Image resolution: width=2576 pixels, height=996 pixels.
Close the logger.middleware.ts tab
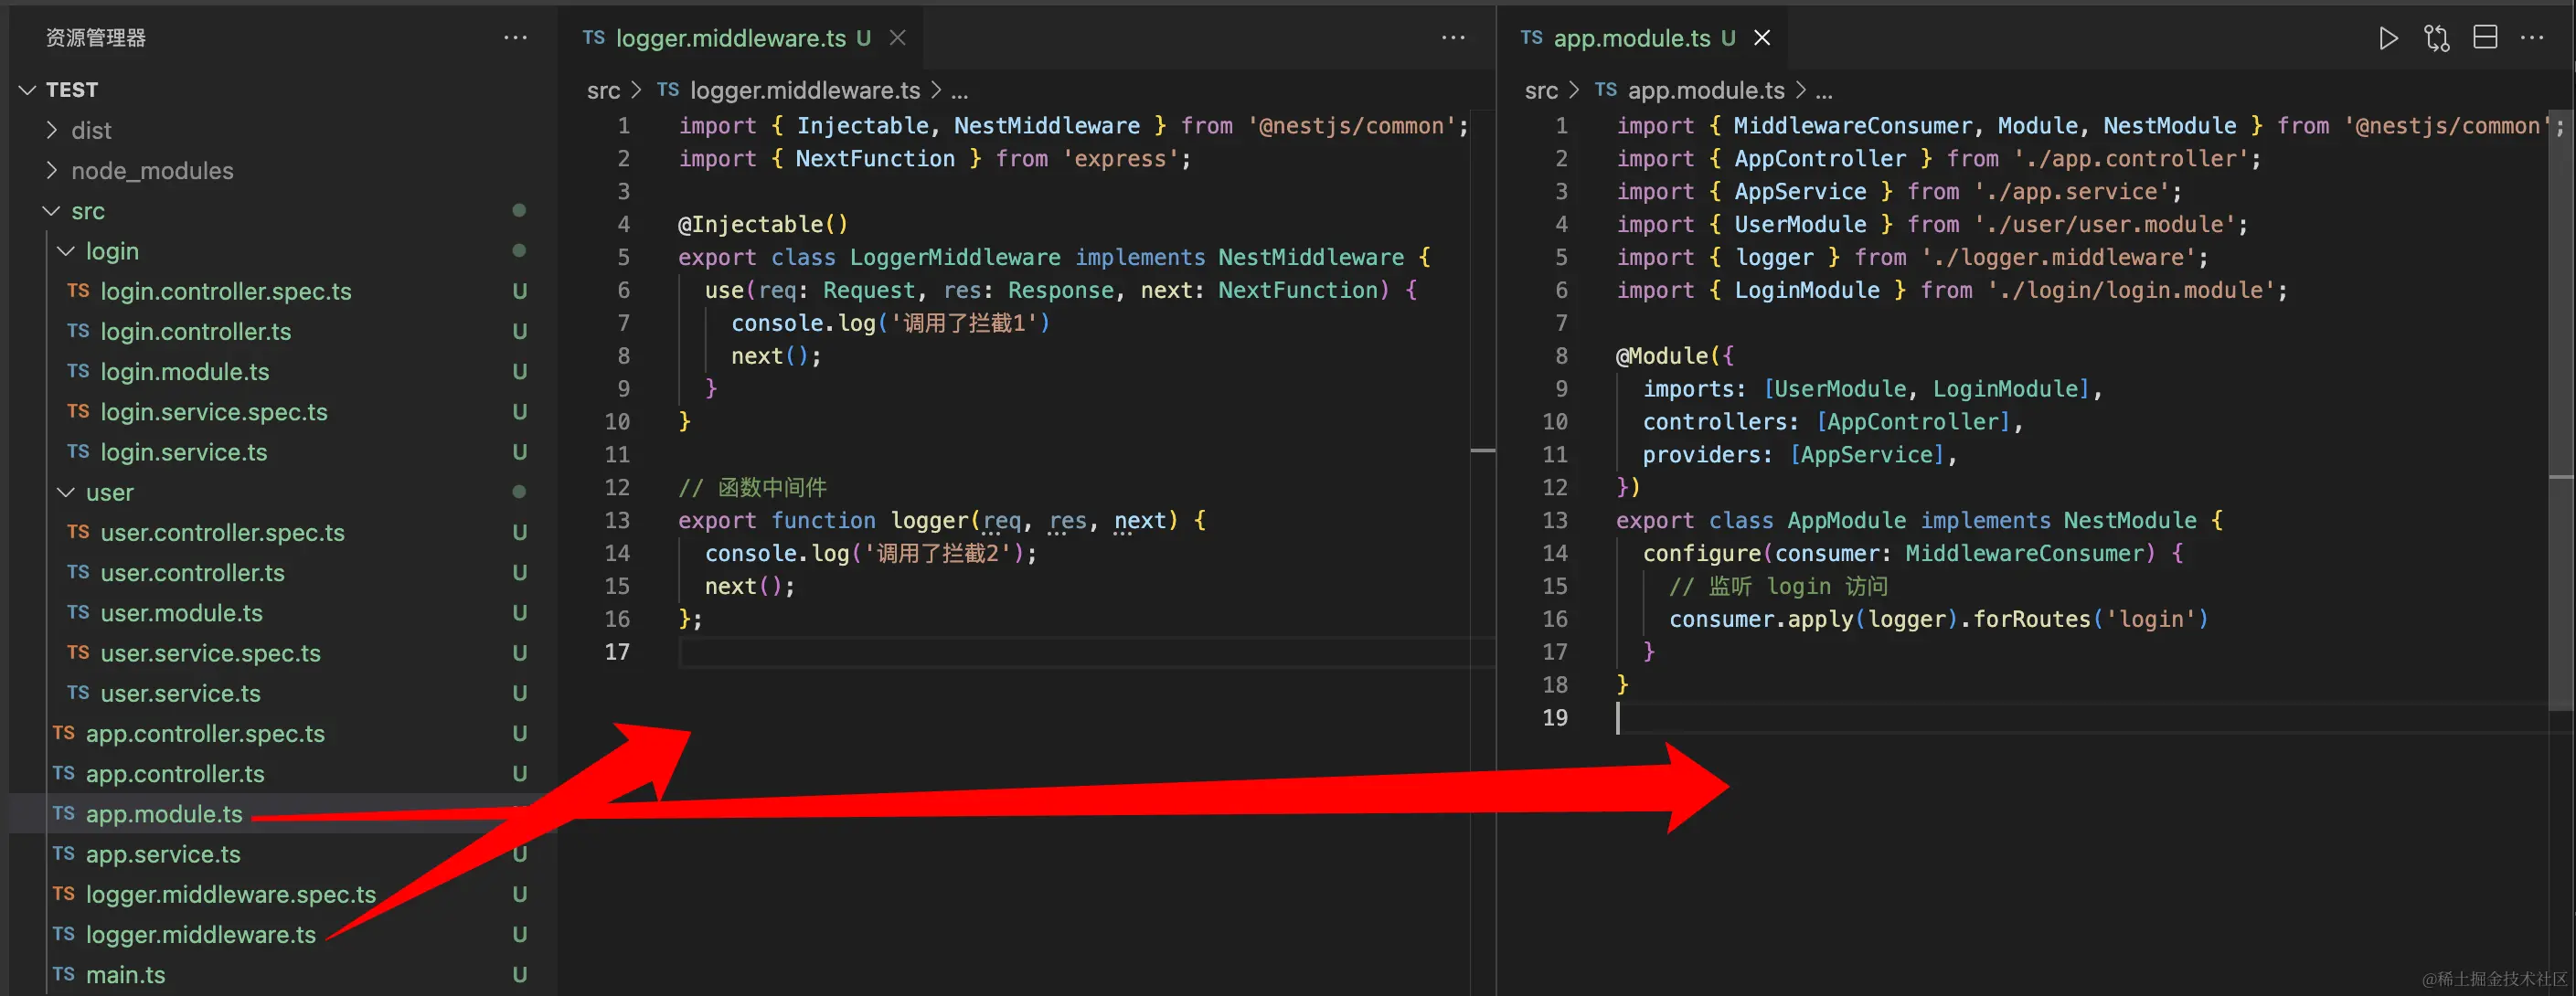point(898,38)
